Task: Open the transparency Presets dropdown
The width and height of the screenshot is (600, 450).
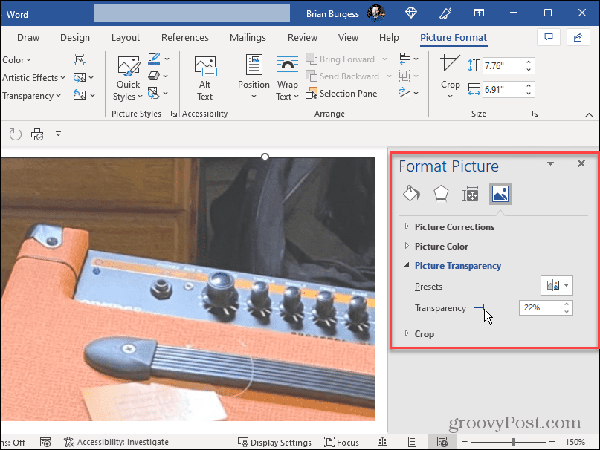Action: [556, 286]
